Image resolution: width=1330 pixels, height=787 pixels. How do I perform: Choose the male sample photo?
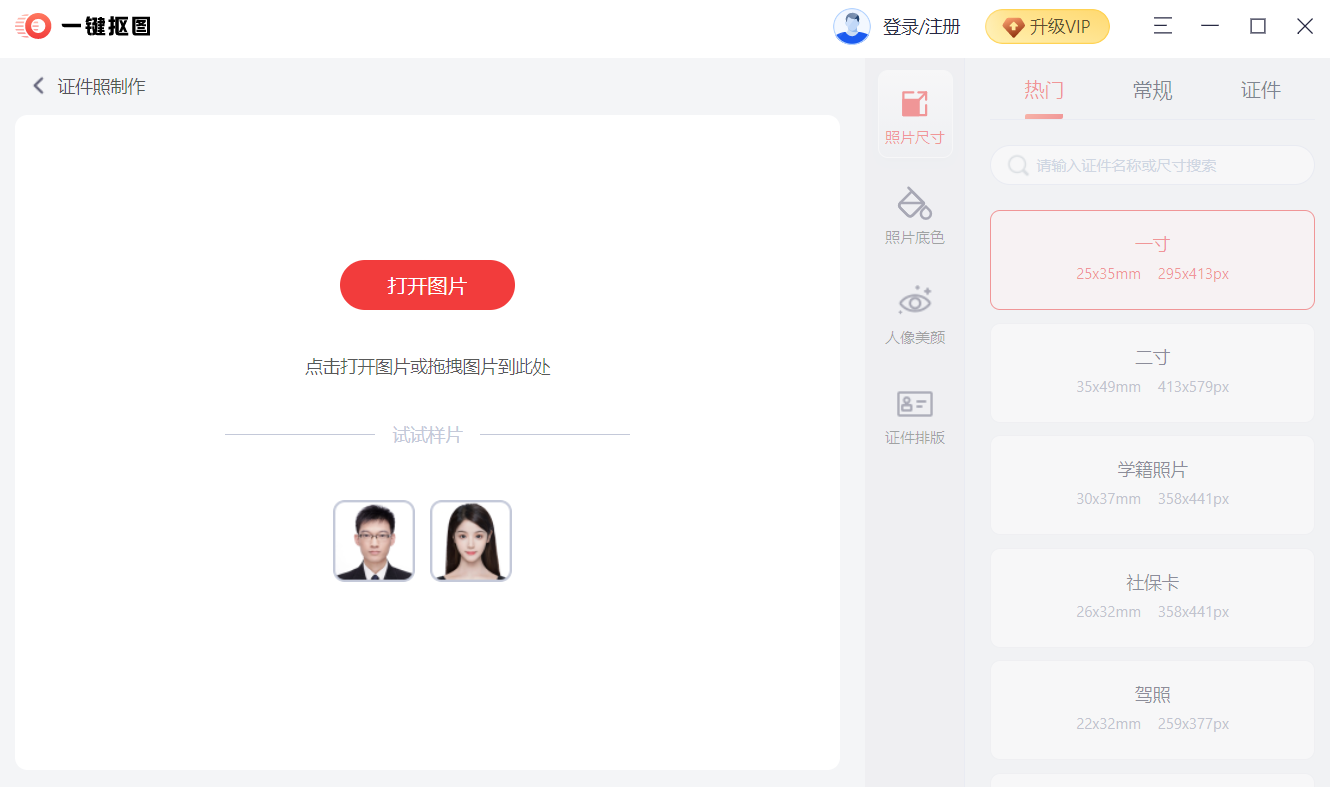[374, 540]
